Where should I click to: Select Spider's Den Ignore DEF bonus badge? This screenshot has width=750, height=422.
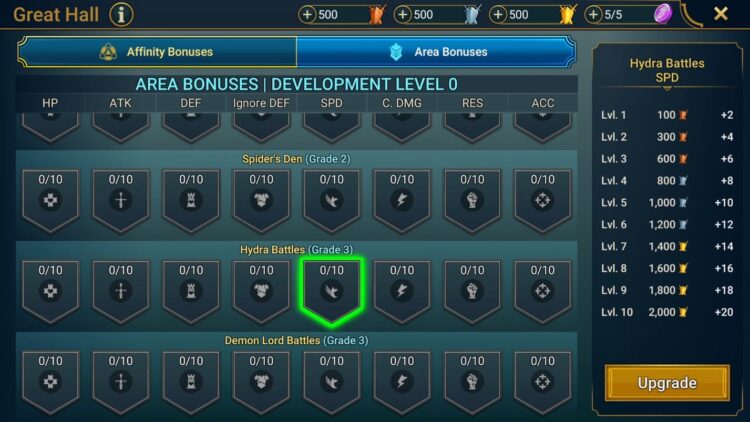coord(261,201)
